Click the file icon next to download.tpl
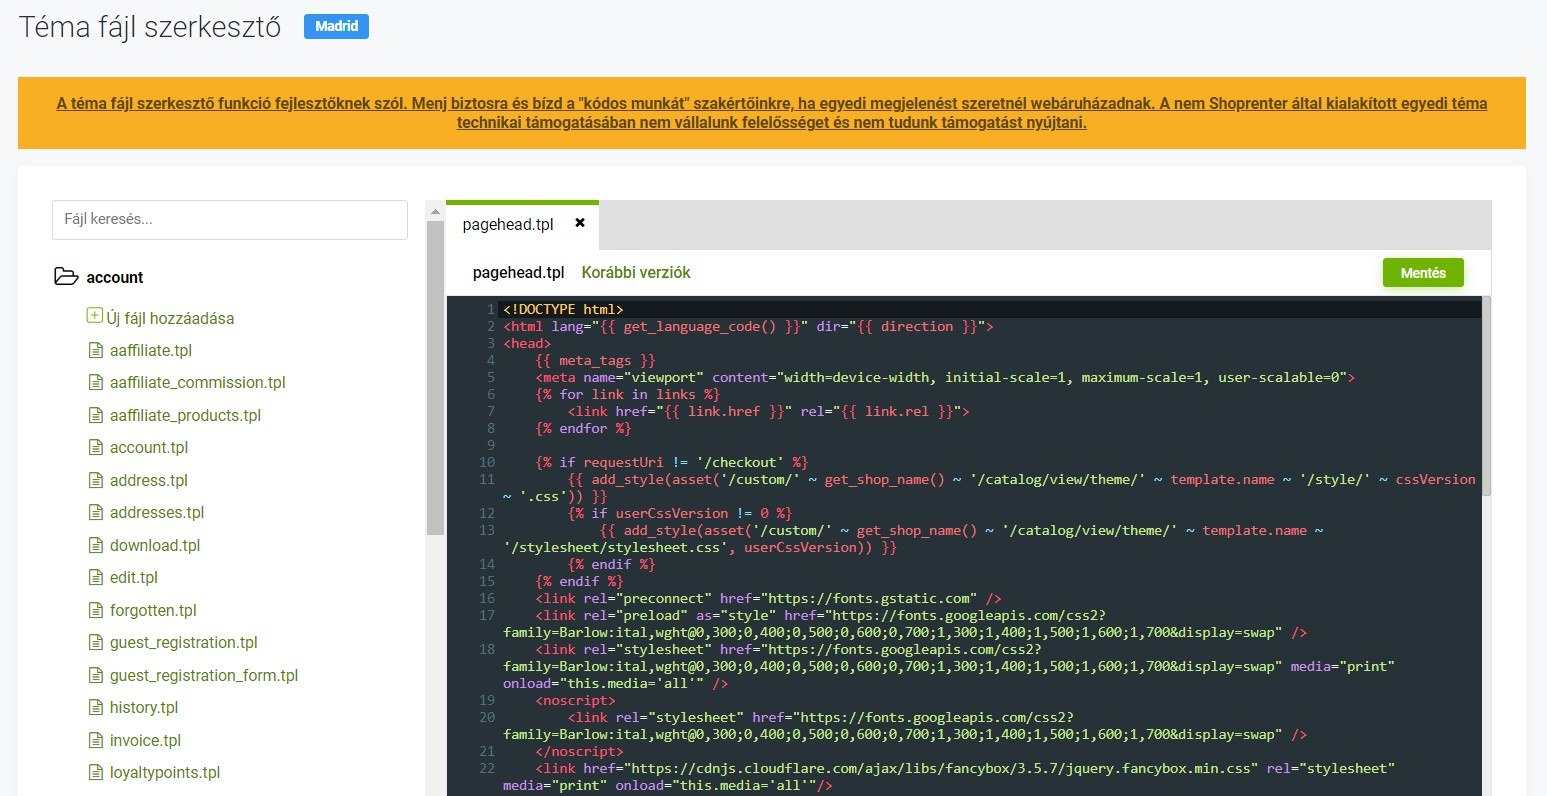The image size is (1547, 796). point(96,545)
